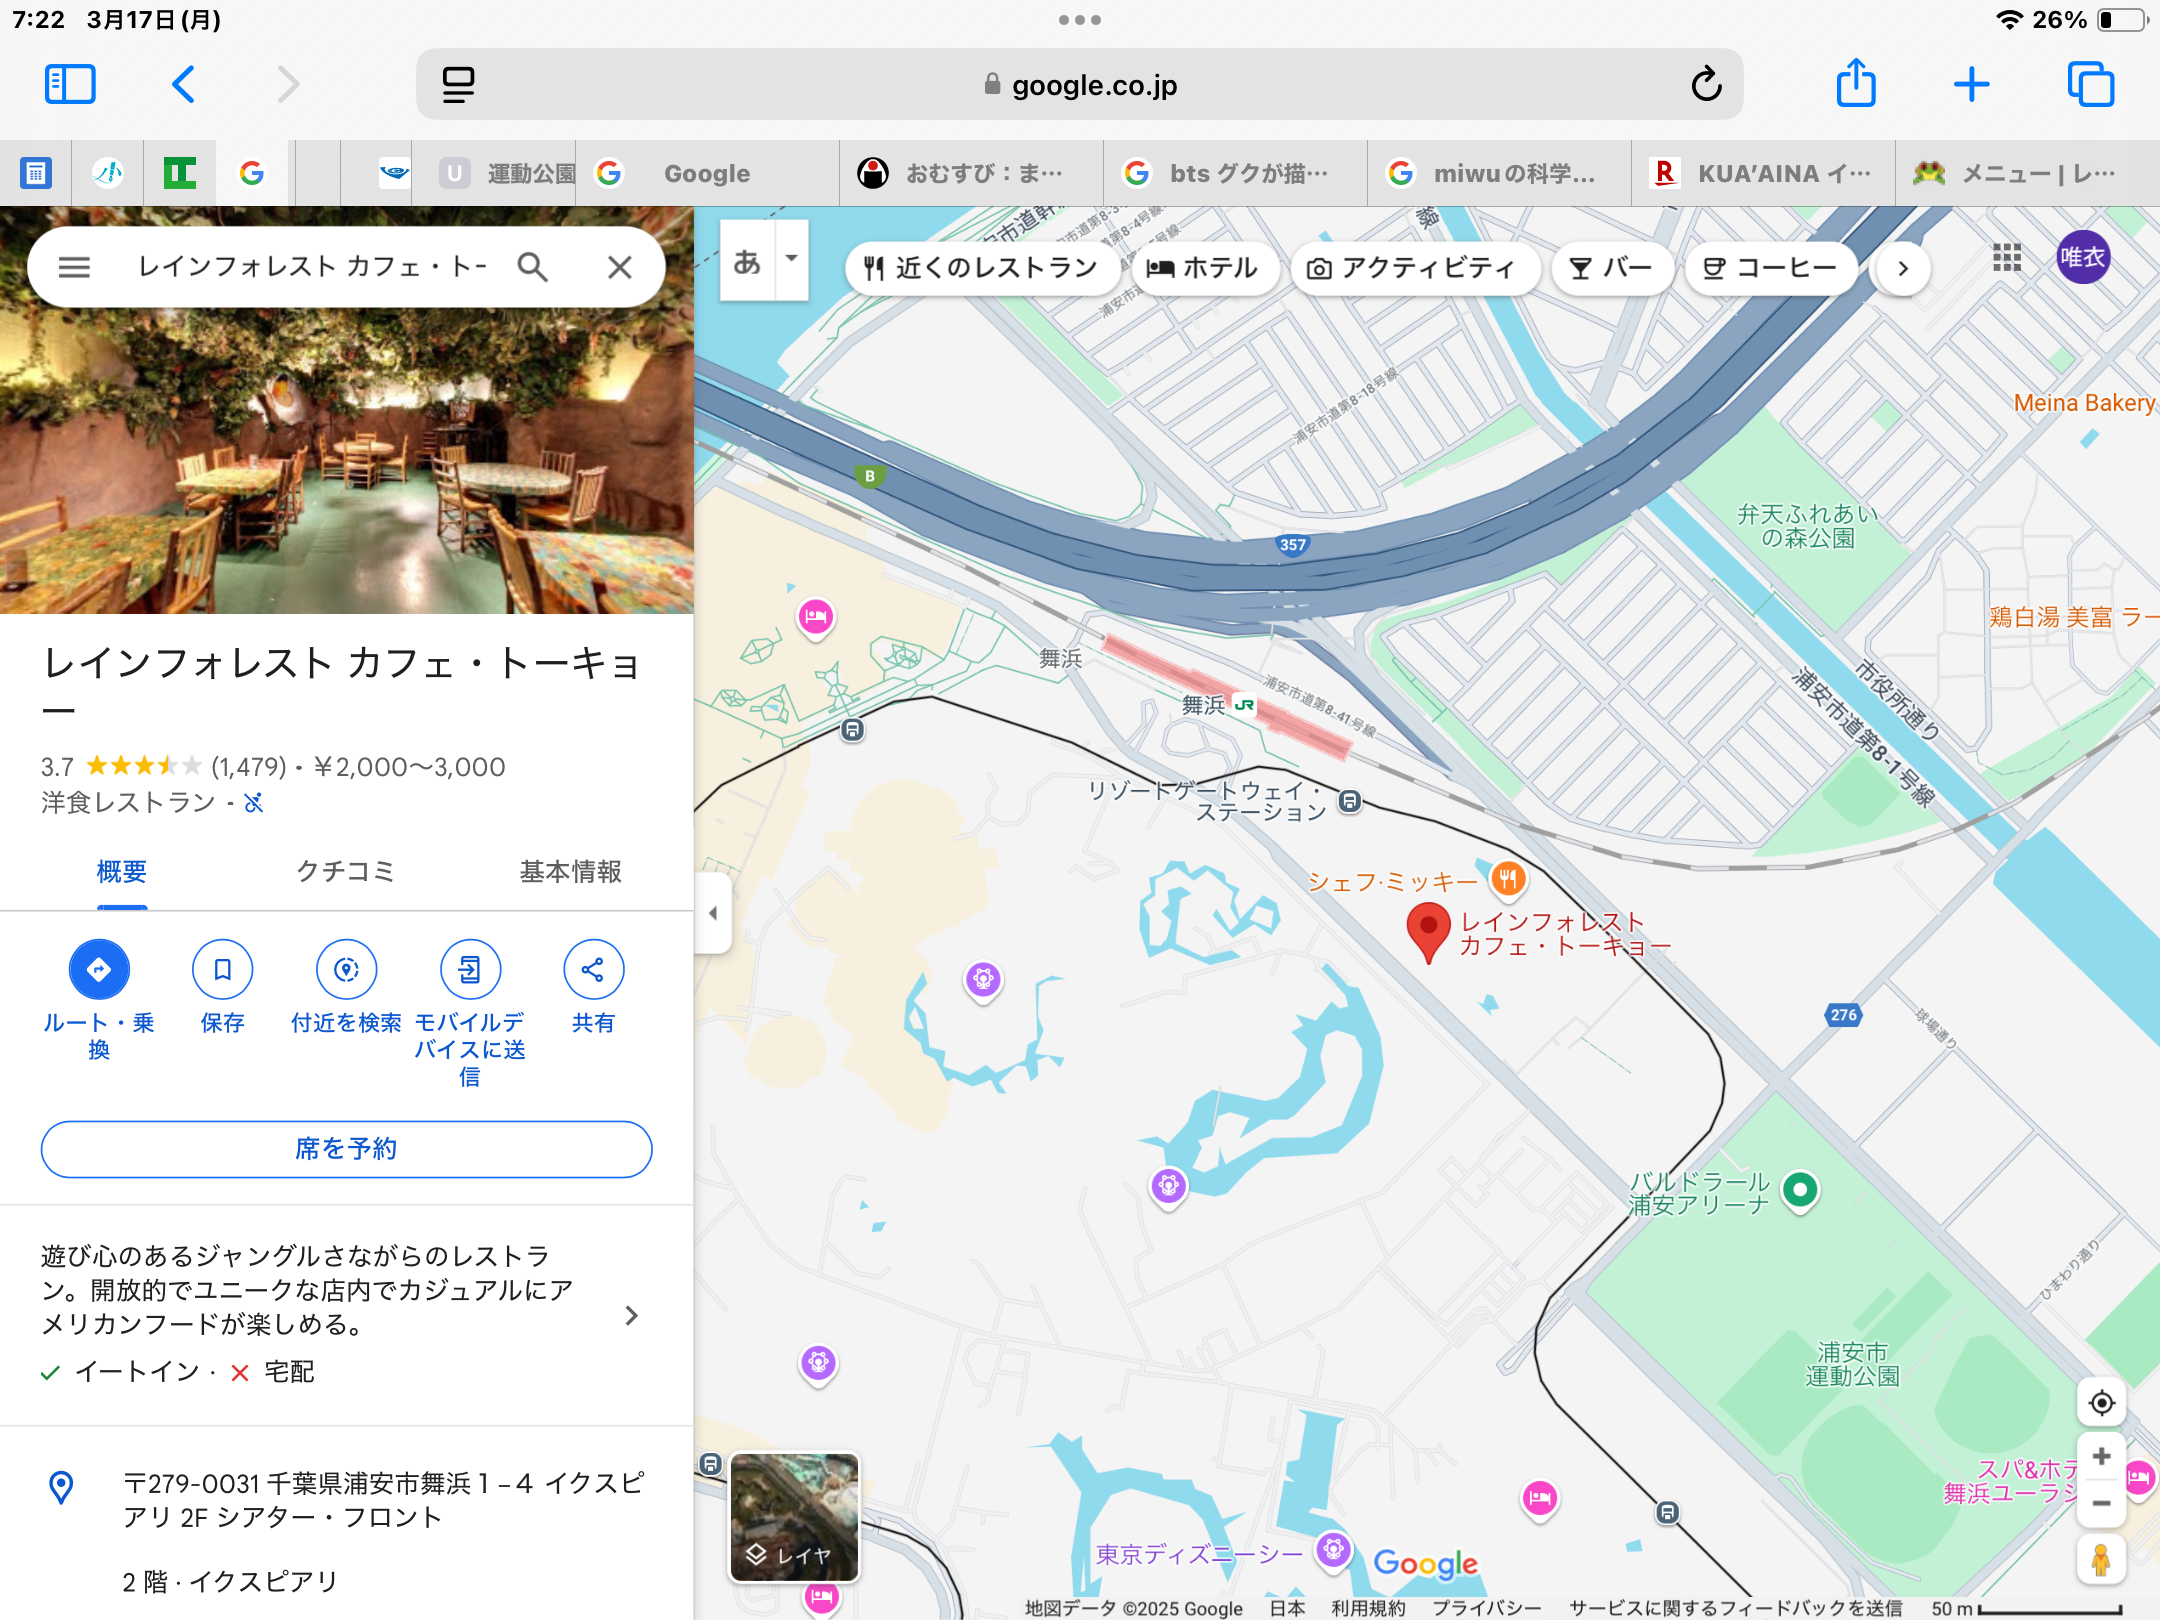Switch to the クチコミ tab
This screenshot has width=2160, height=1620.
click(x=345, y=871)
